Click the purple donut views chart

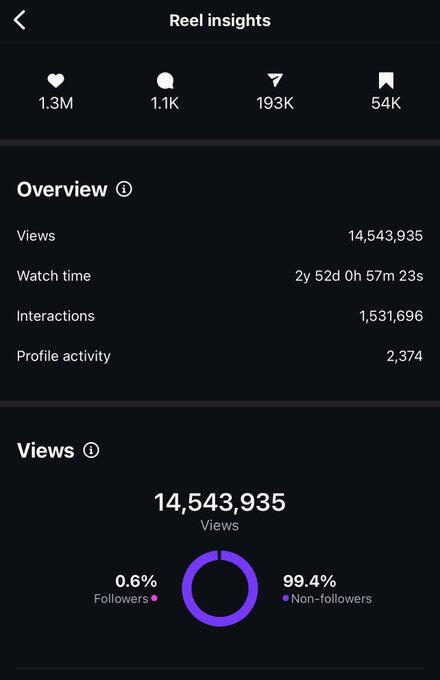pos(220,588)
